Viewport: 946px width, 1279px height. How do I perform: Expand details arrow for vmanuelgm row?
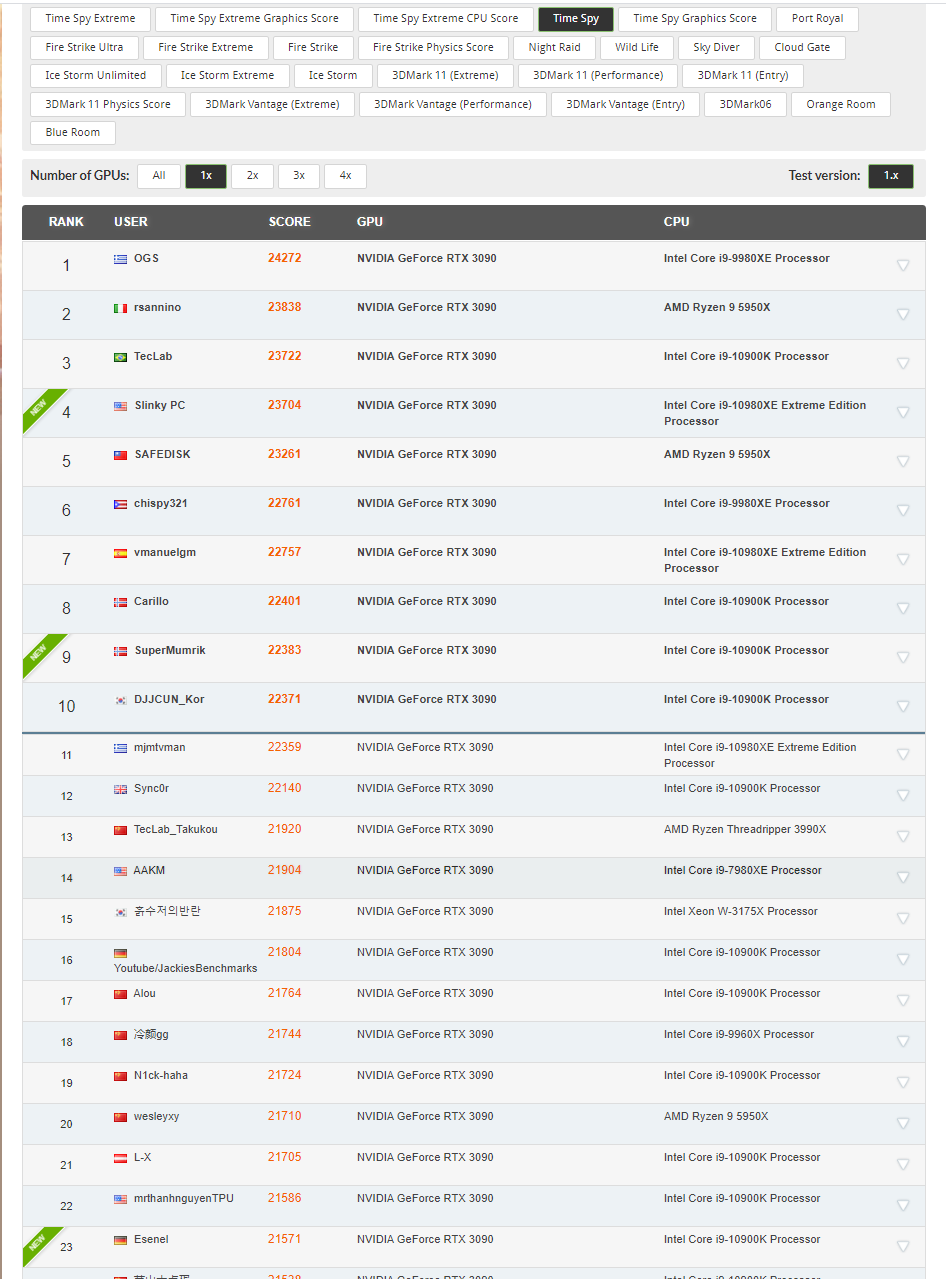tap(903, 559)
